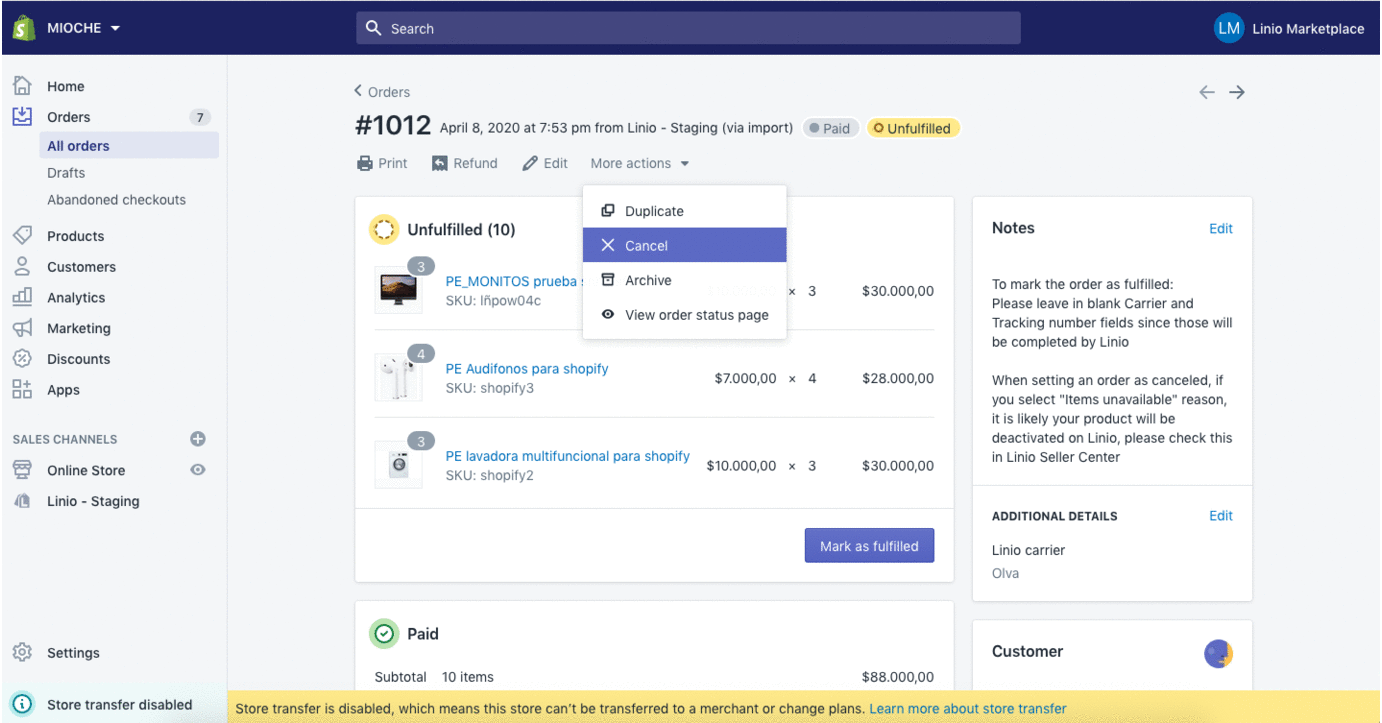The width and height of the screenshot is (1382, 723).
Task: Click the Online Store storefront icon
Action: click(x=22, y=470)
